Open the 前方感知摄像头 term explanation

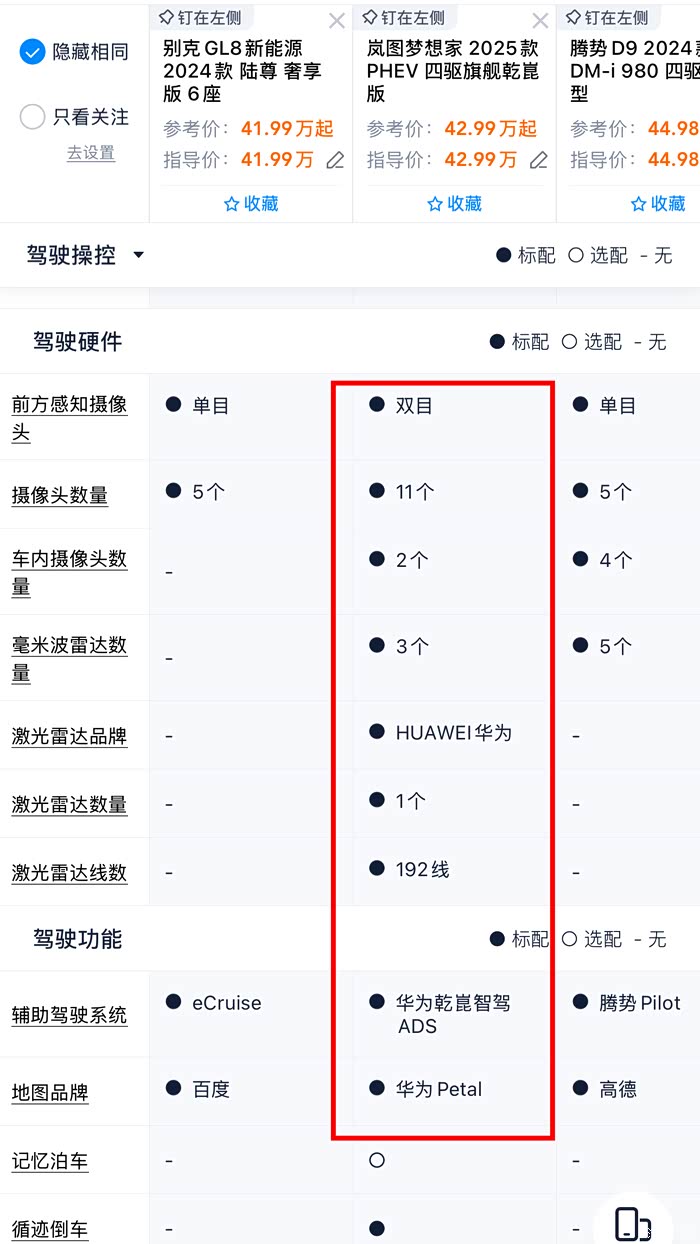pyautogui.click(x=69, y=418)
